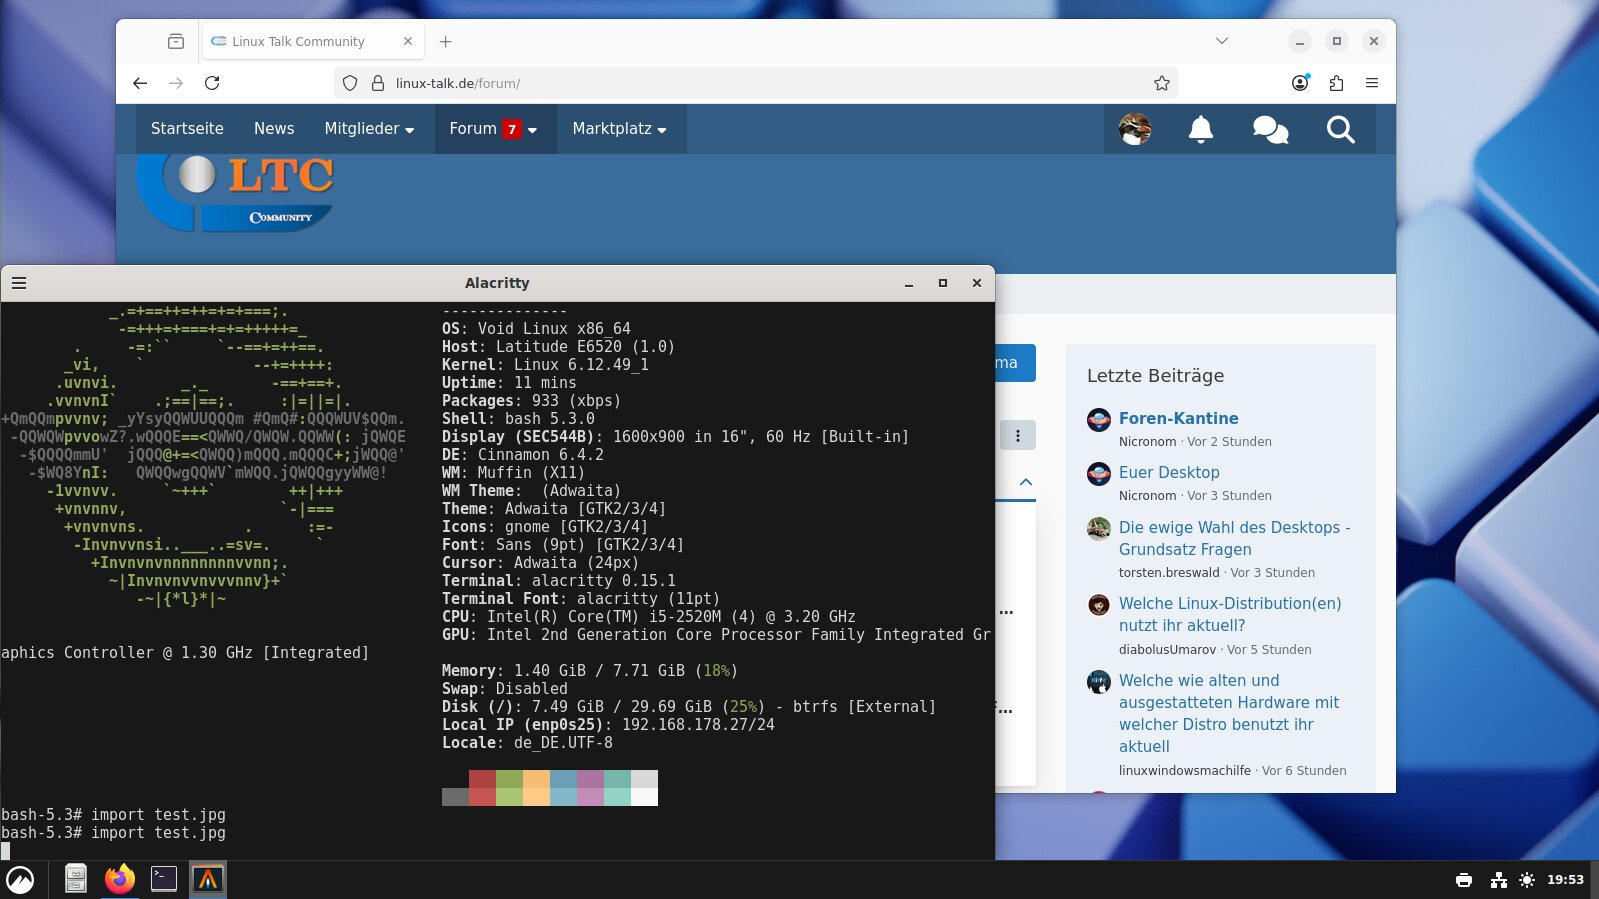
Task: Open the Euer Desktop post link
Action: (x=1168, y=472)
